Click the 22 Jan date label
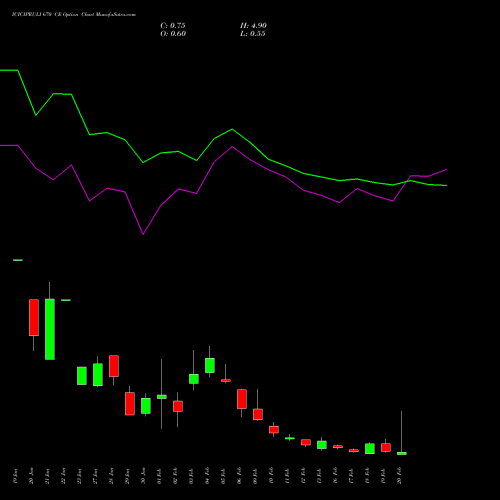Screen dimensions: 500x500 [63, 476]
